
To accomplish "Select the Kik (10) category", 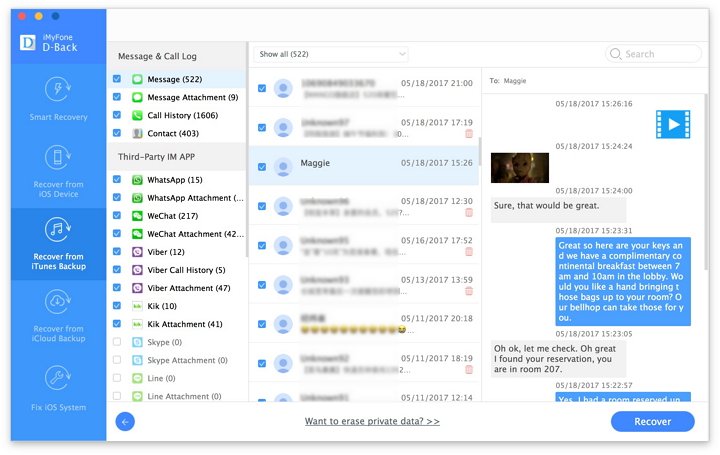I will pyautogui.click(x=178, y=306).
